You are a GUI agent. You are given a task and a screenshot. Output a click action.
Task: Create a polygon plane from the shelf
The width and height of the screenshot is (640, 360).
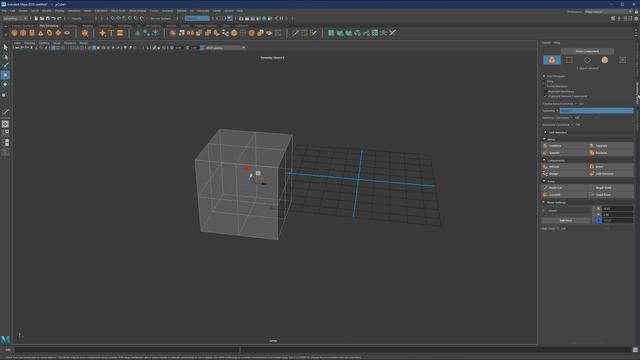pos(58,33)
